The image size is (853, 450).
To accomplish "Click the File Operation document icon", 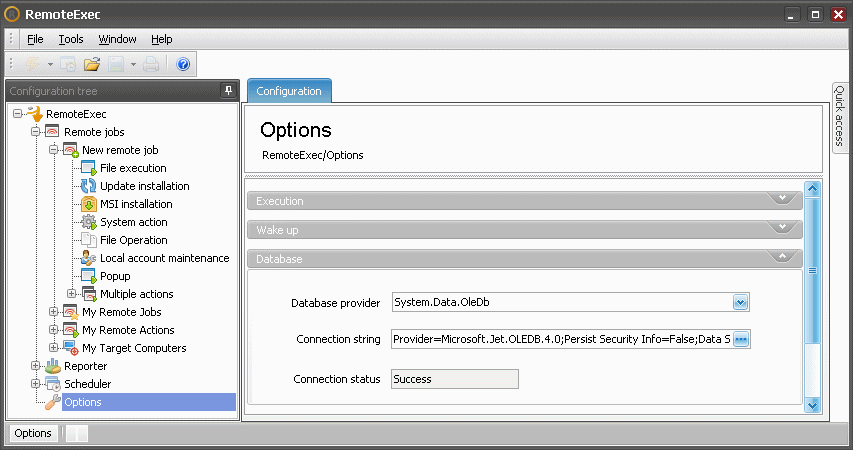I will (89, 239).
